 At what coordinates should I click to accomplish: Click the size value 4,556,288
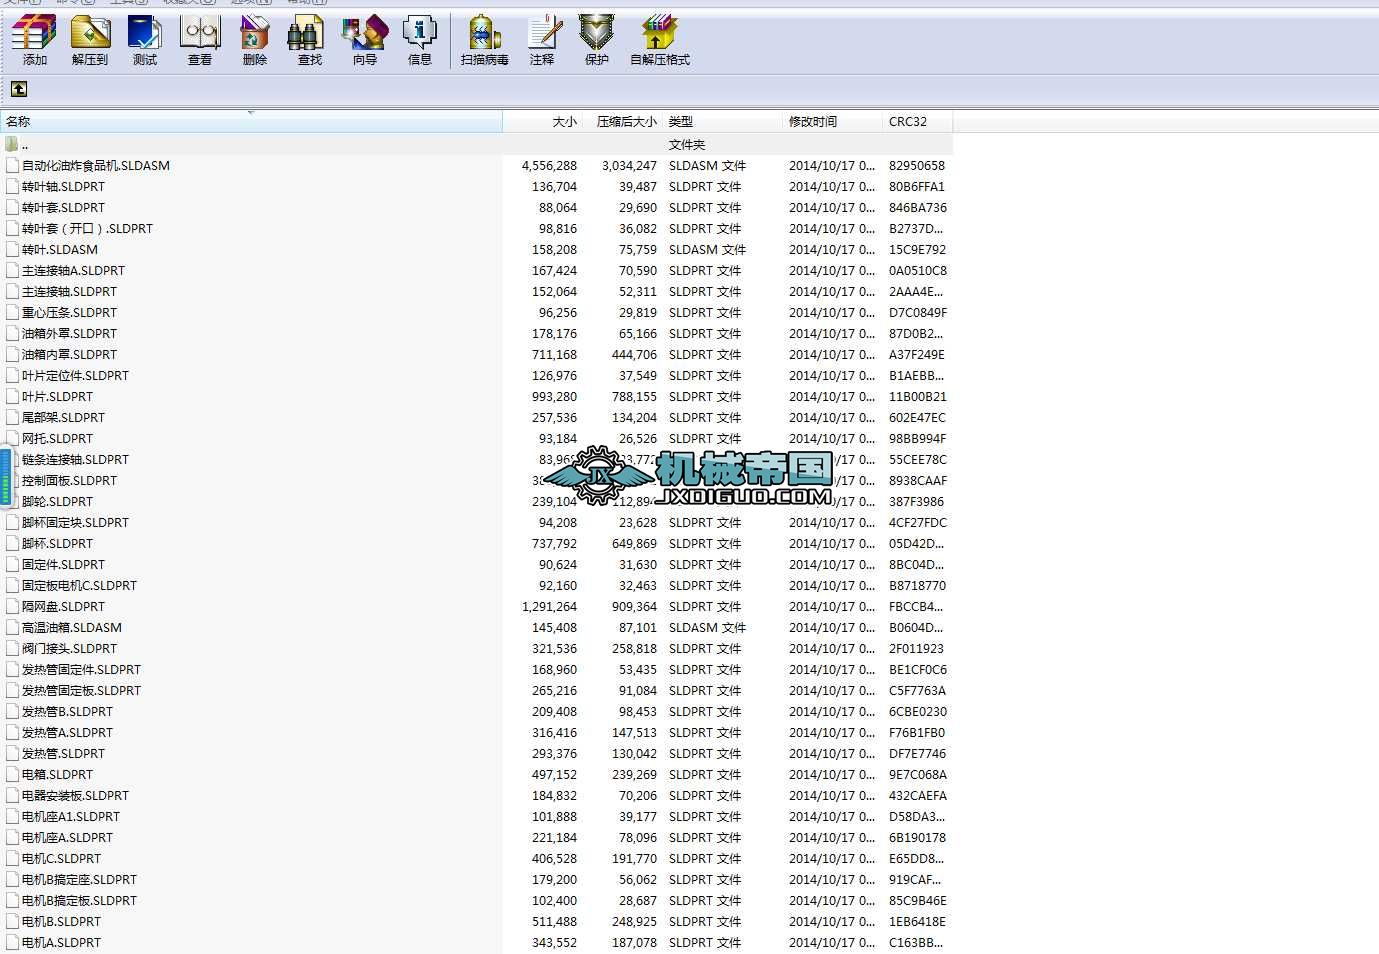pos(549,166)
